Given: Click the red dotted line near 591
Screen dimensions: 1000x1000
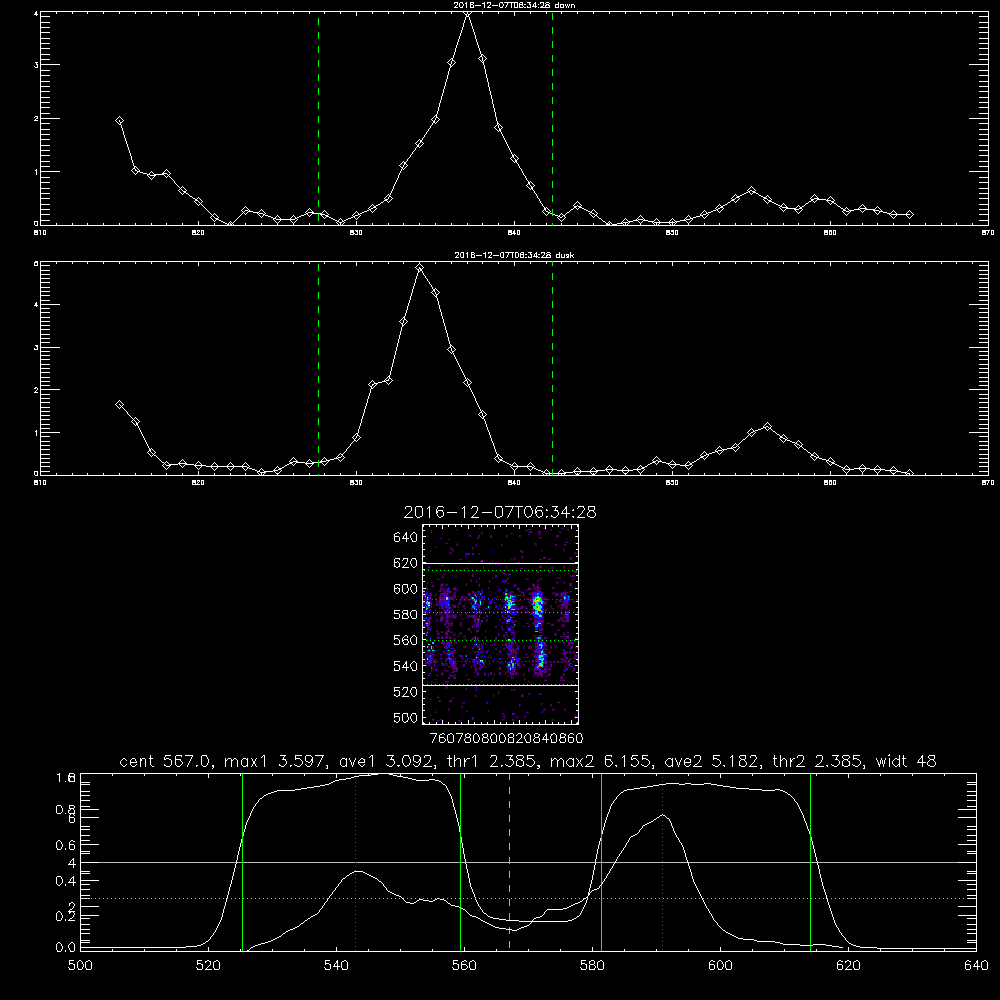Looking at the screenshot, I should click(x=663, y=861).
